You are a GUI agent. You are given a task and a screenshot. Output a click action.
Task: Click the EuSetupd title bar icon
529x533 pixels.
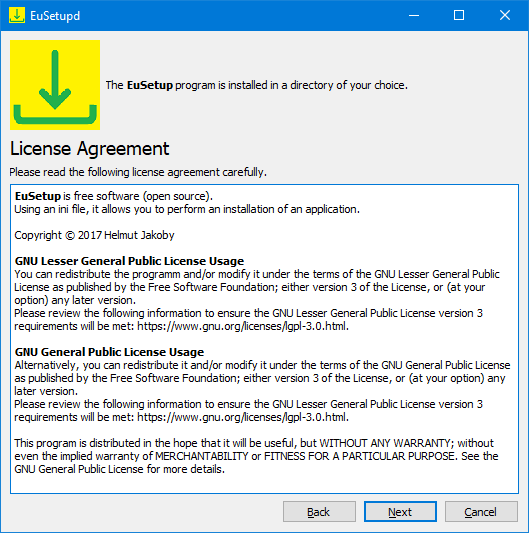[17, 15]
